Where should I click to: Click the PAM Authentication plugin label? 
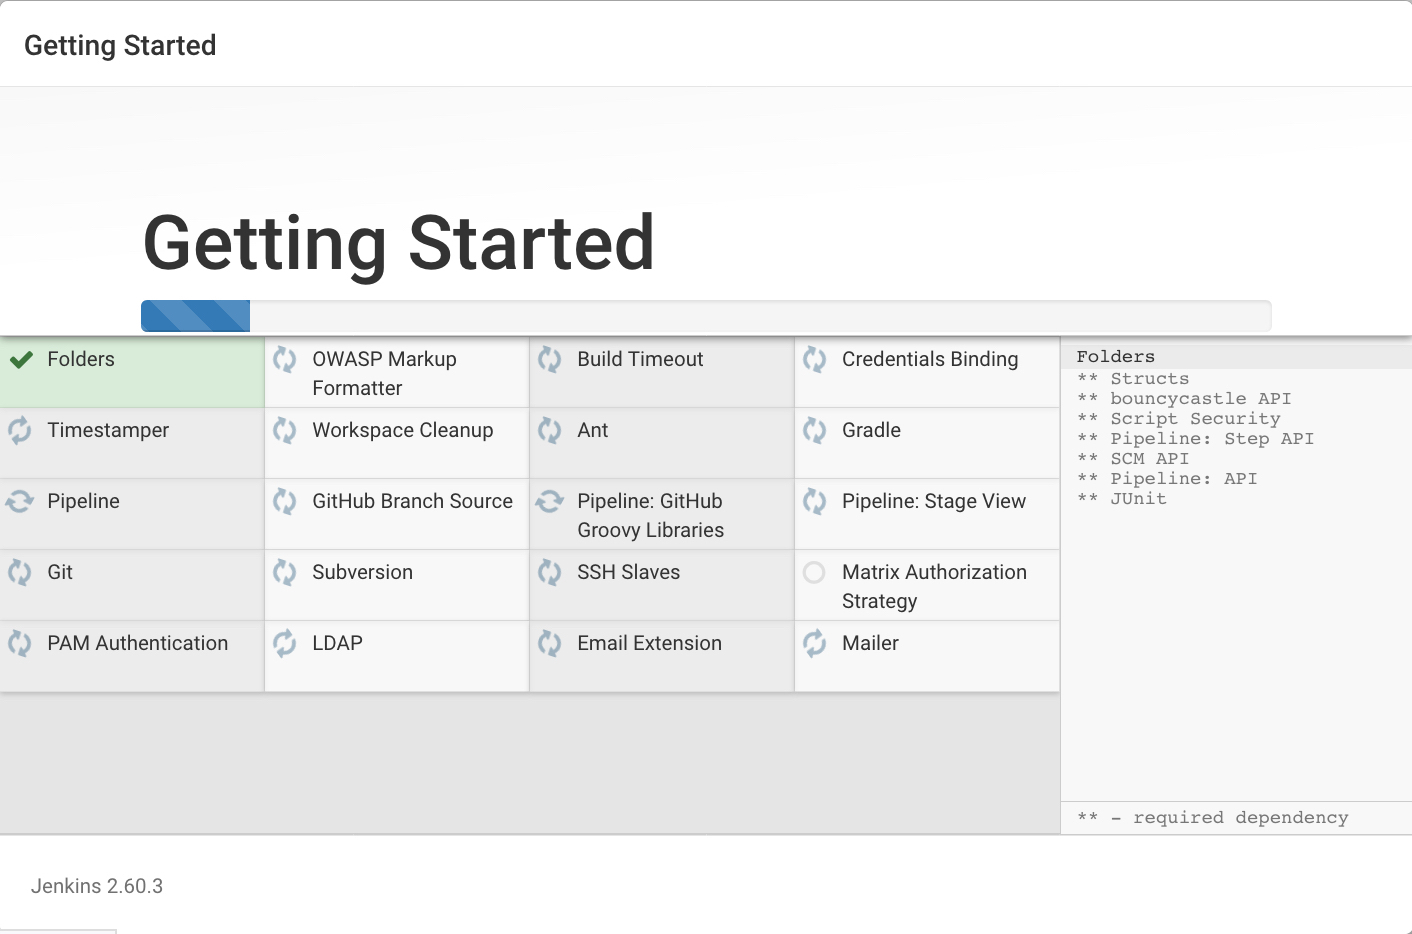tap(137, 644)
